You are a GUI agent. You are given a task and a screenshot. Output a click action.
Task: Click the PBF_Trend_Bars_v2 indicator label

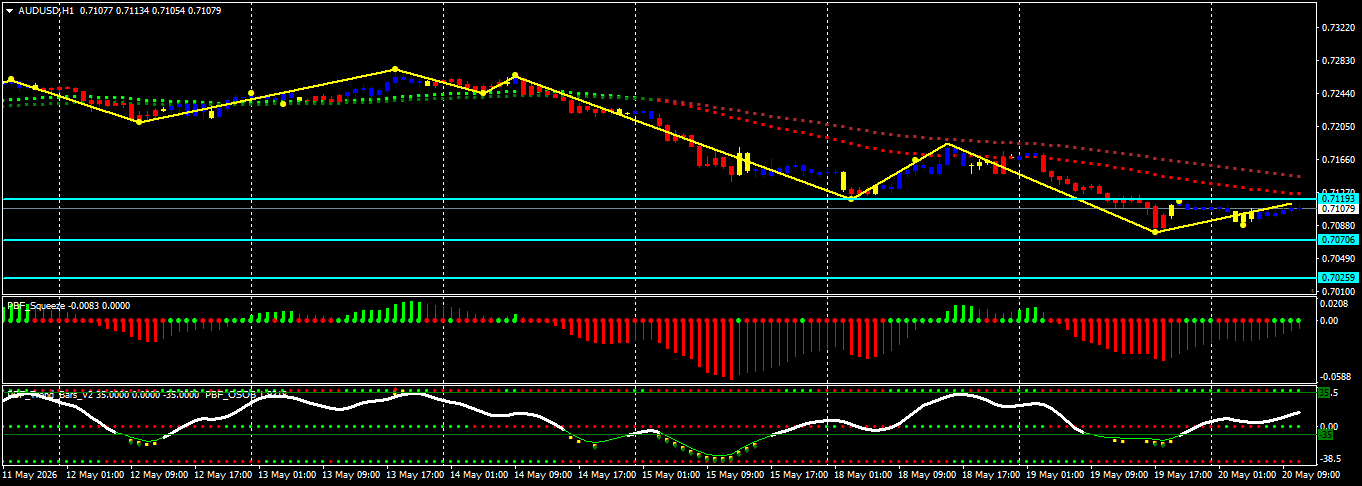coord(51,395)
